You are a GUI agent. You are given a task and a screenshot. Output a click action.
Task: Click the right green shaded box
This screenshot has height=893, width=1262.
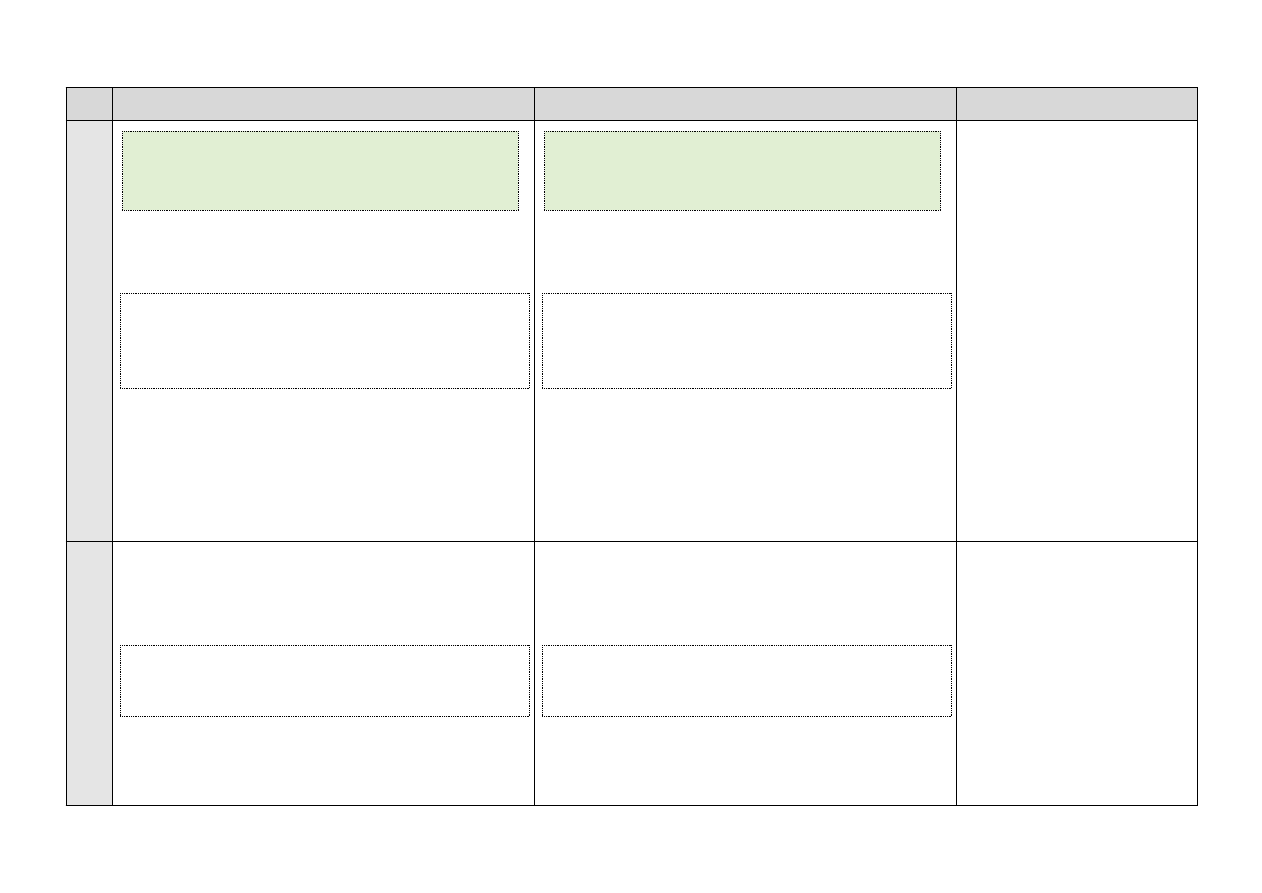coord(742,171)
